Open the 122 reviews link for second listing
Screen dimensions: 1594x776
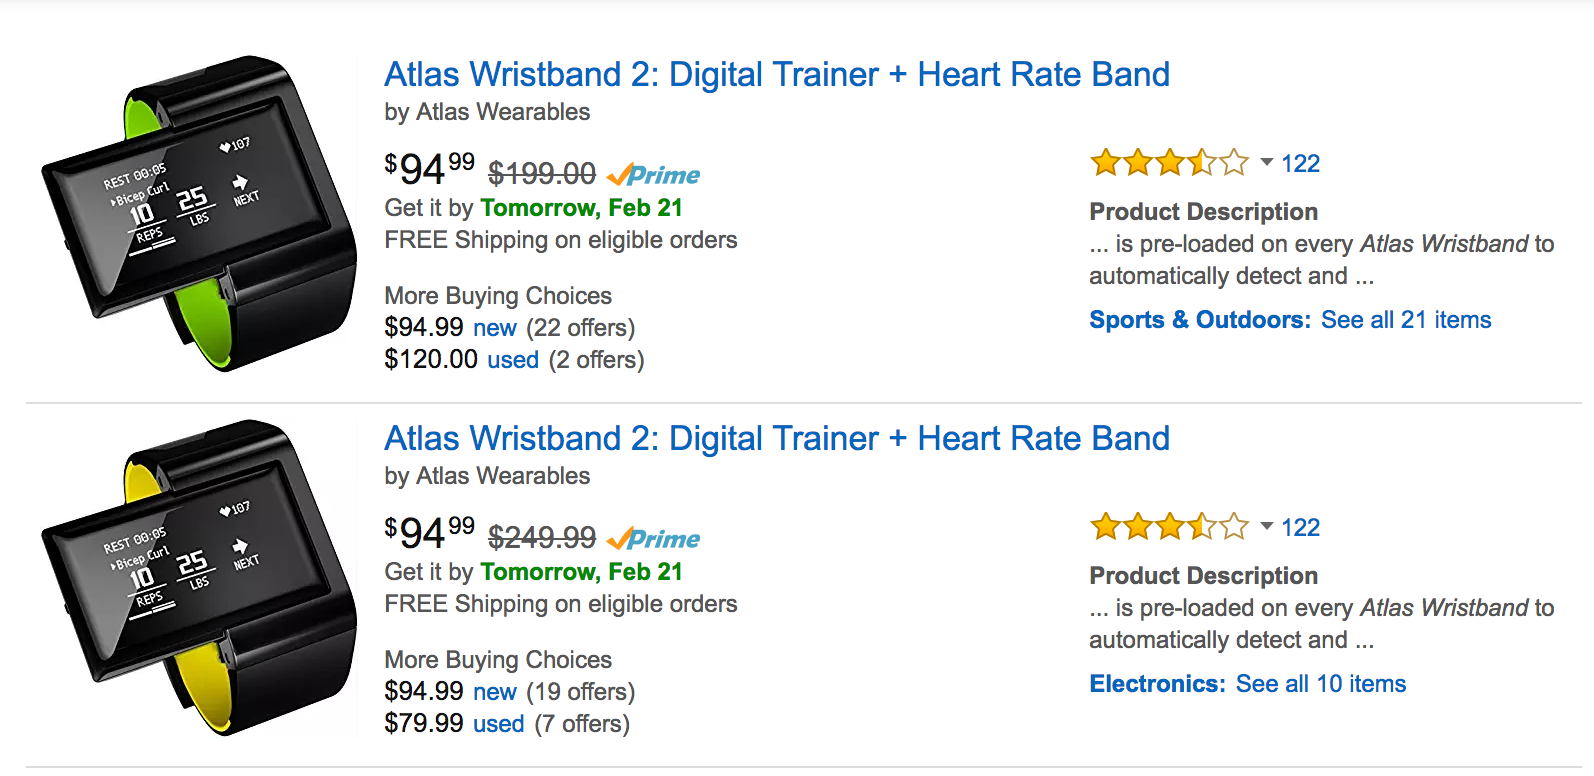pyautogui.click(x=1300, y=528)
